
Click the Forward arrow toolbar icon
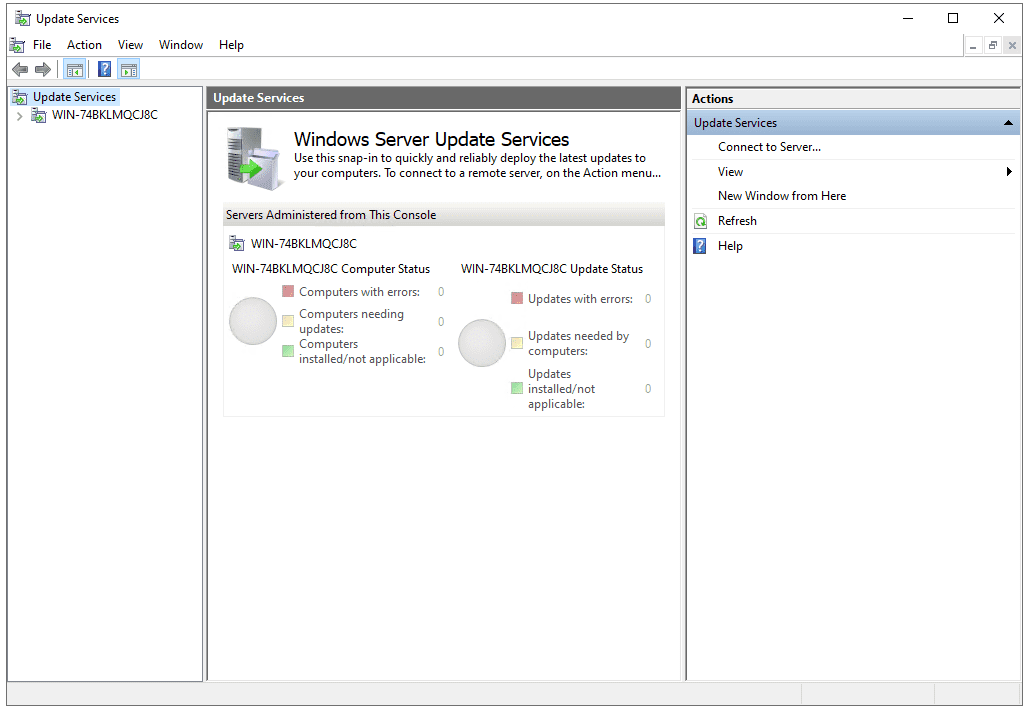(43, 69)
